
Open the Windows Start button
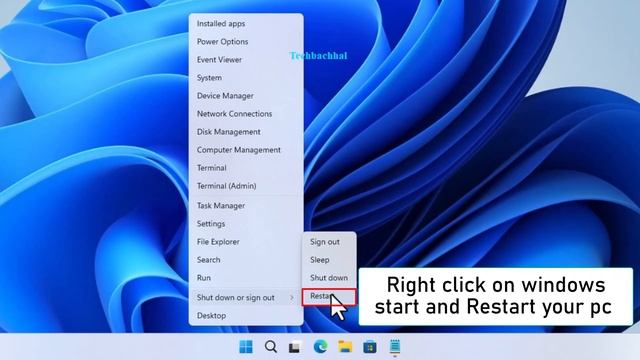[246, 347]
